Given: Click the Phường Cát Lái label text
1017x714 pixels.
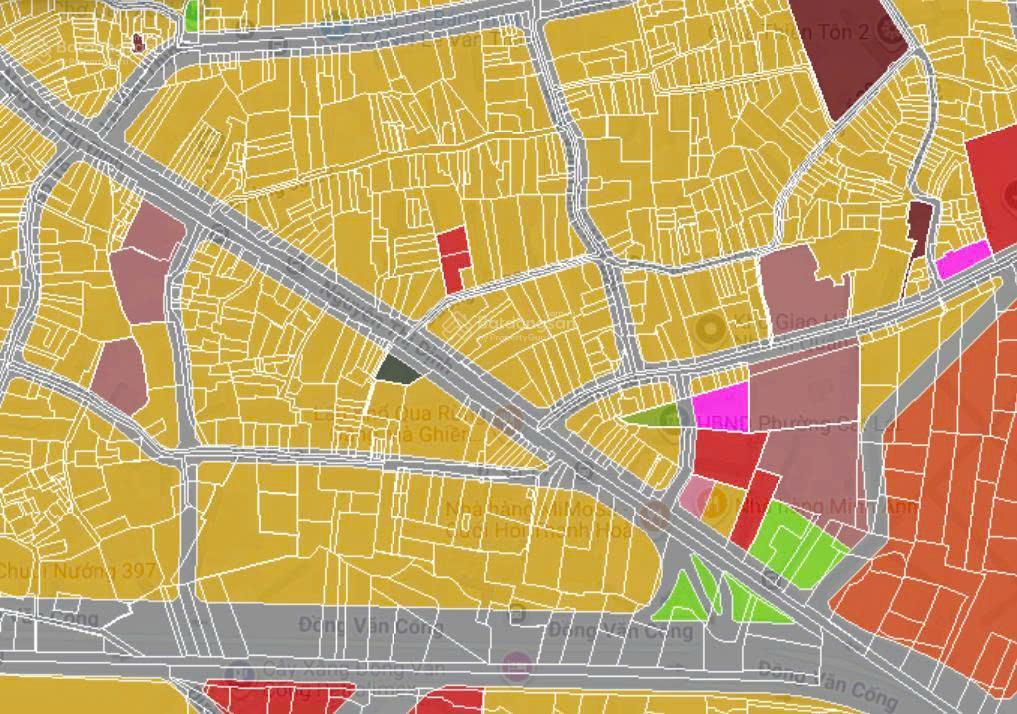Looking at the screenshot, I should pyautogui.click(x=831, y=424).
